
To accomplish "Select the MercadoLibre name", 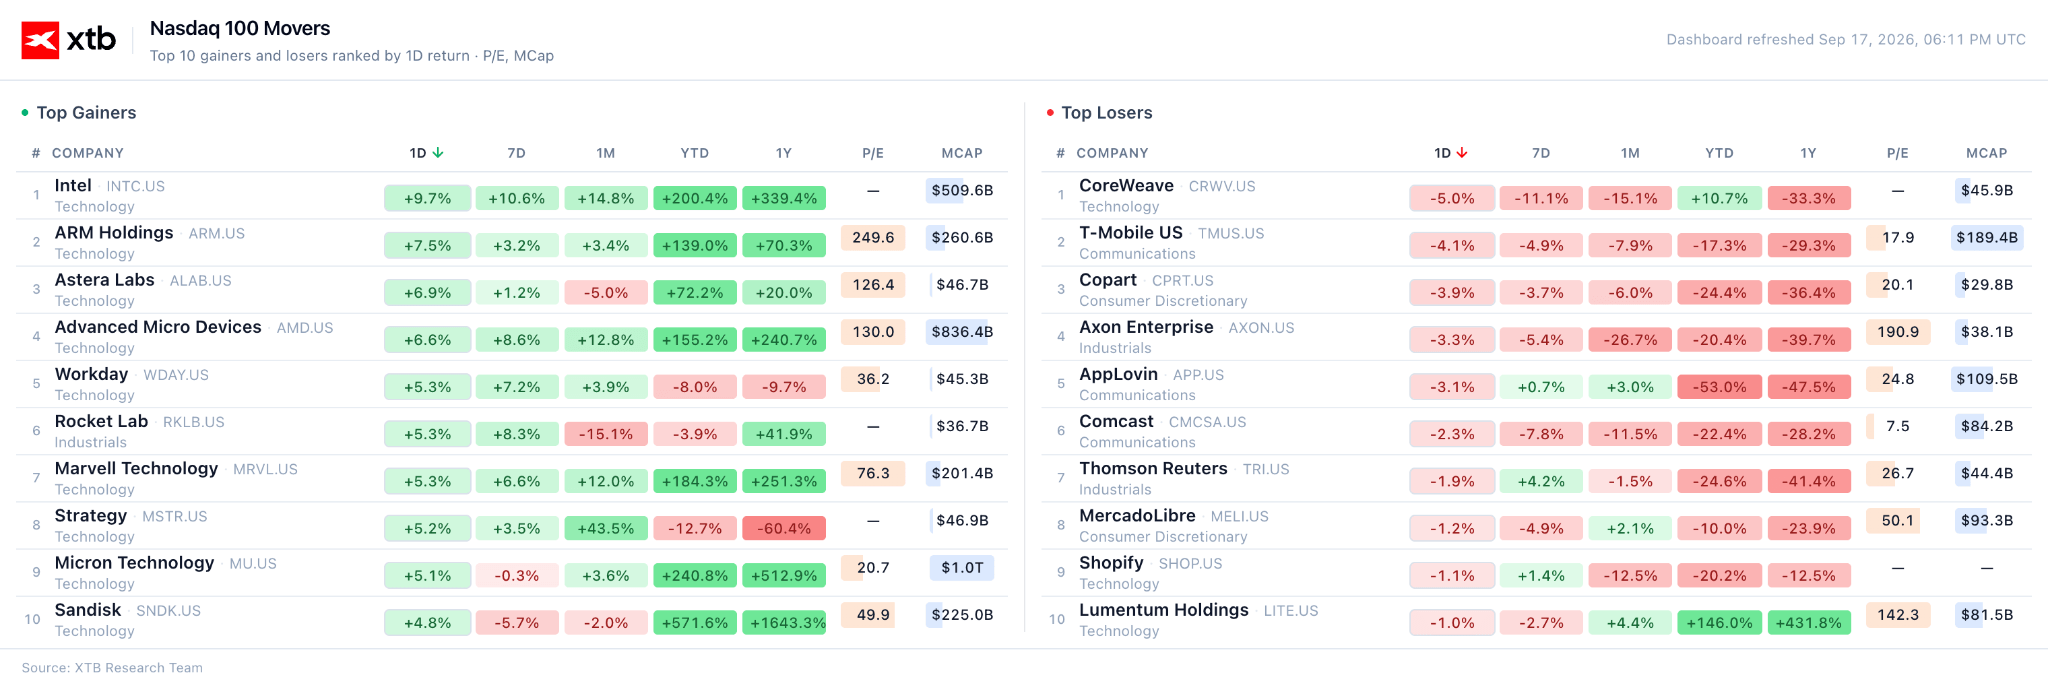I will pyautogui.click(x=1137, y=516).
